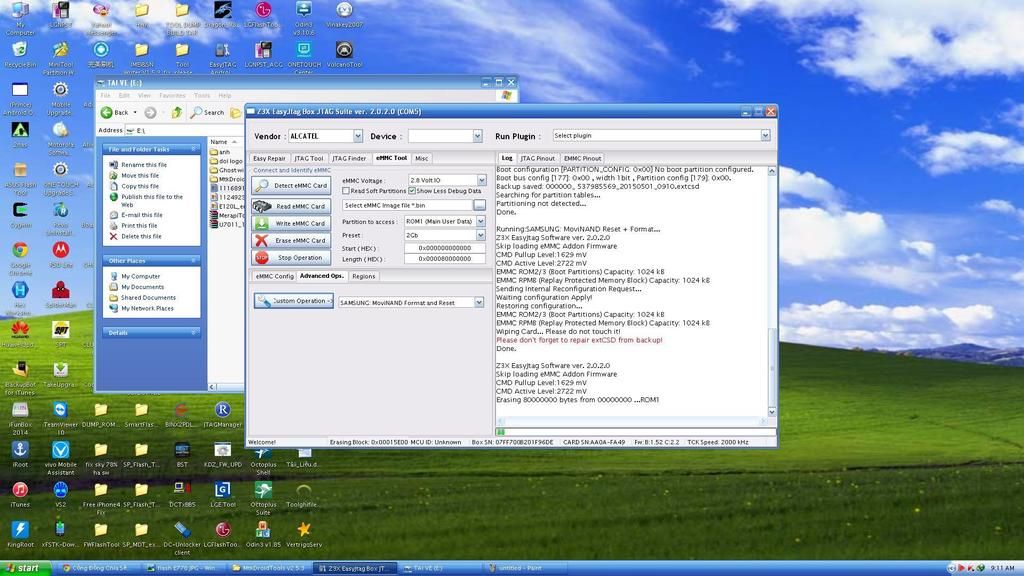This screenshot has width=1024, height=576.
Task: Open the EMMC Pinout tab
Action: pyautogui.click(x=583, y=158)
